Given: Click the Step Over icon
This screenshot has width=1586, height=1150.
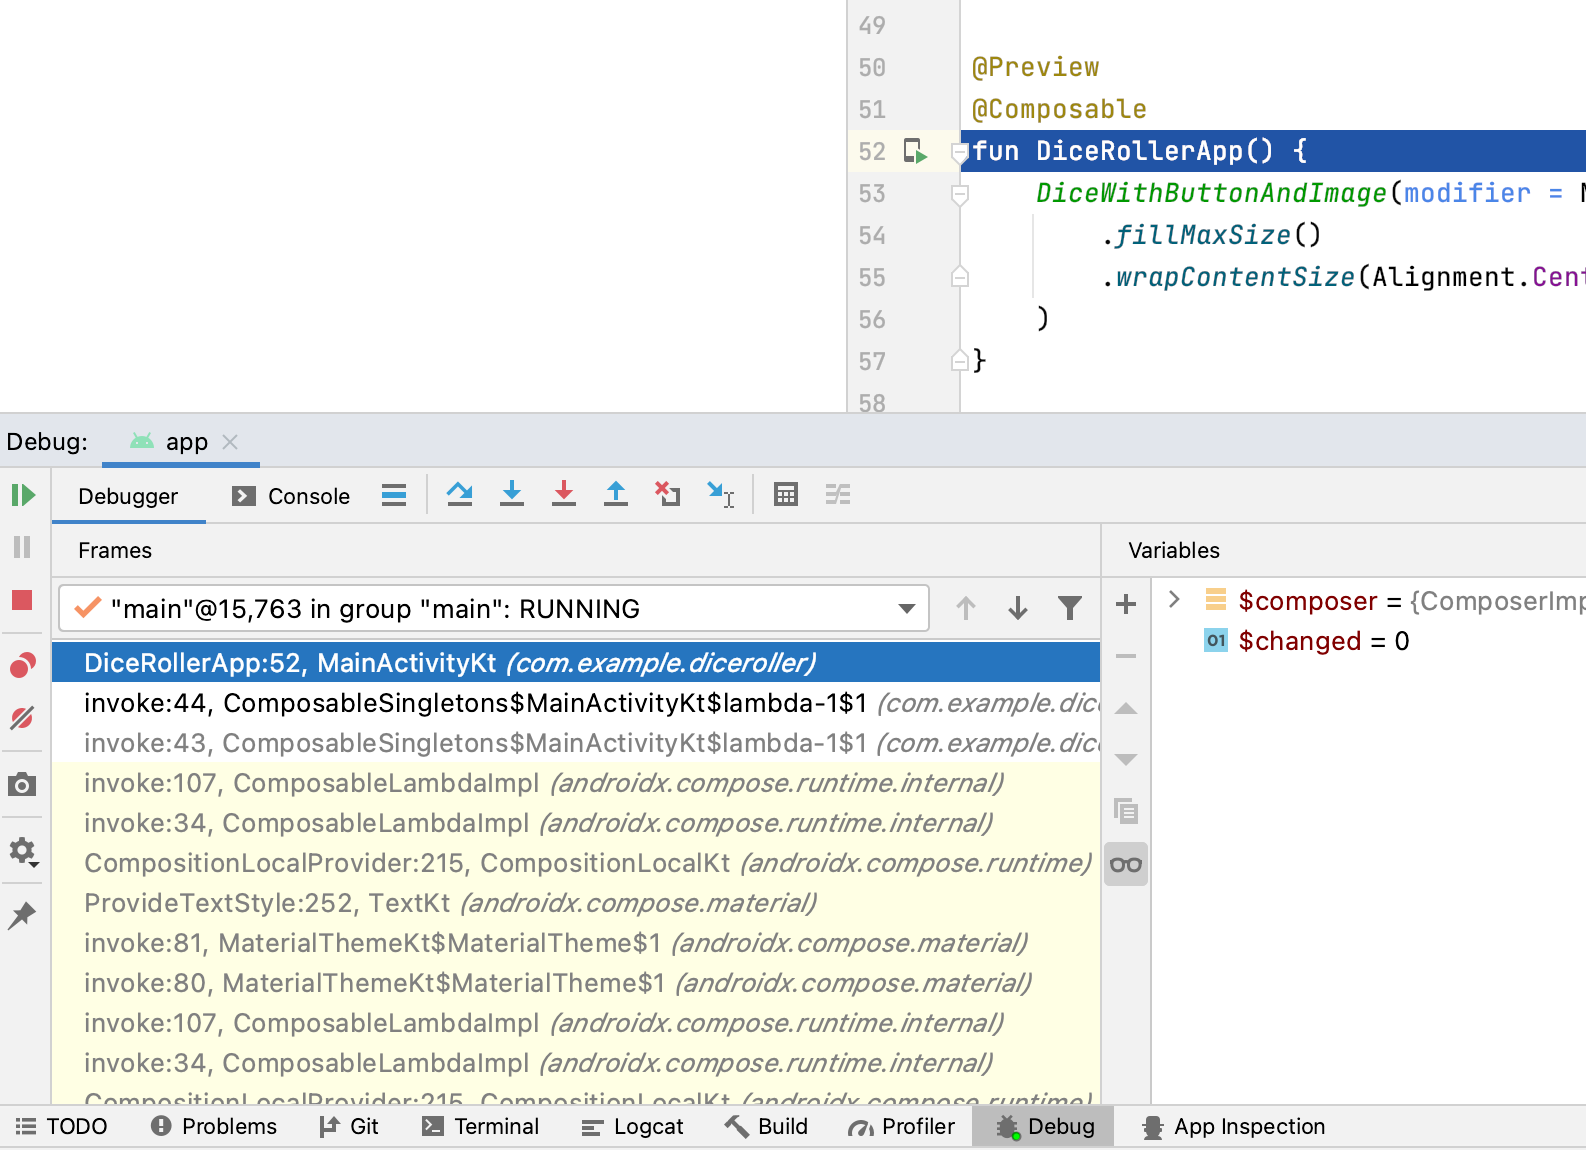Looking at the screenshot, I should click(460, 494).
